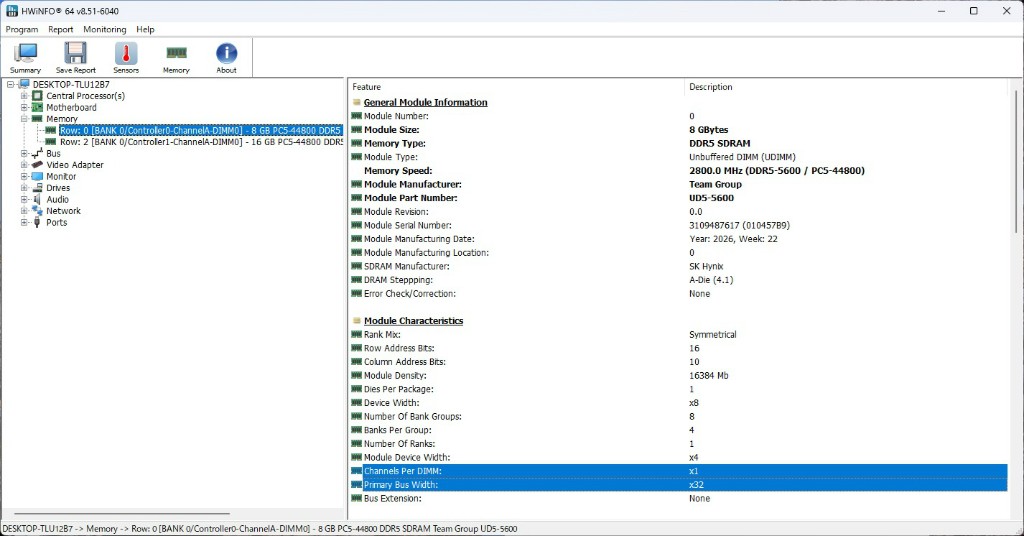Viewport: 1024px width, 536px height.
Task: Click the Network icon in tree
Action: pyautogui.click(x=37, y=210)
